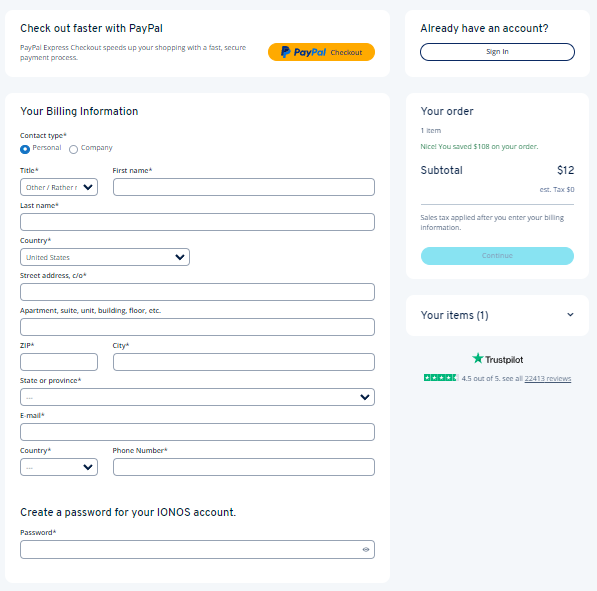Screen dimensions: 597x591
Task: Check out with the PayPal Checkout button
Action: pos(321,52)
